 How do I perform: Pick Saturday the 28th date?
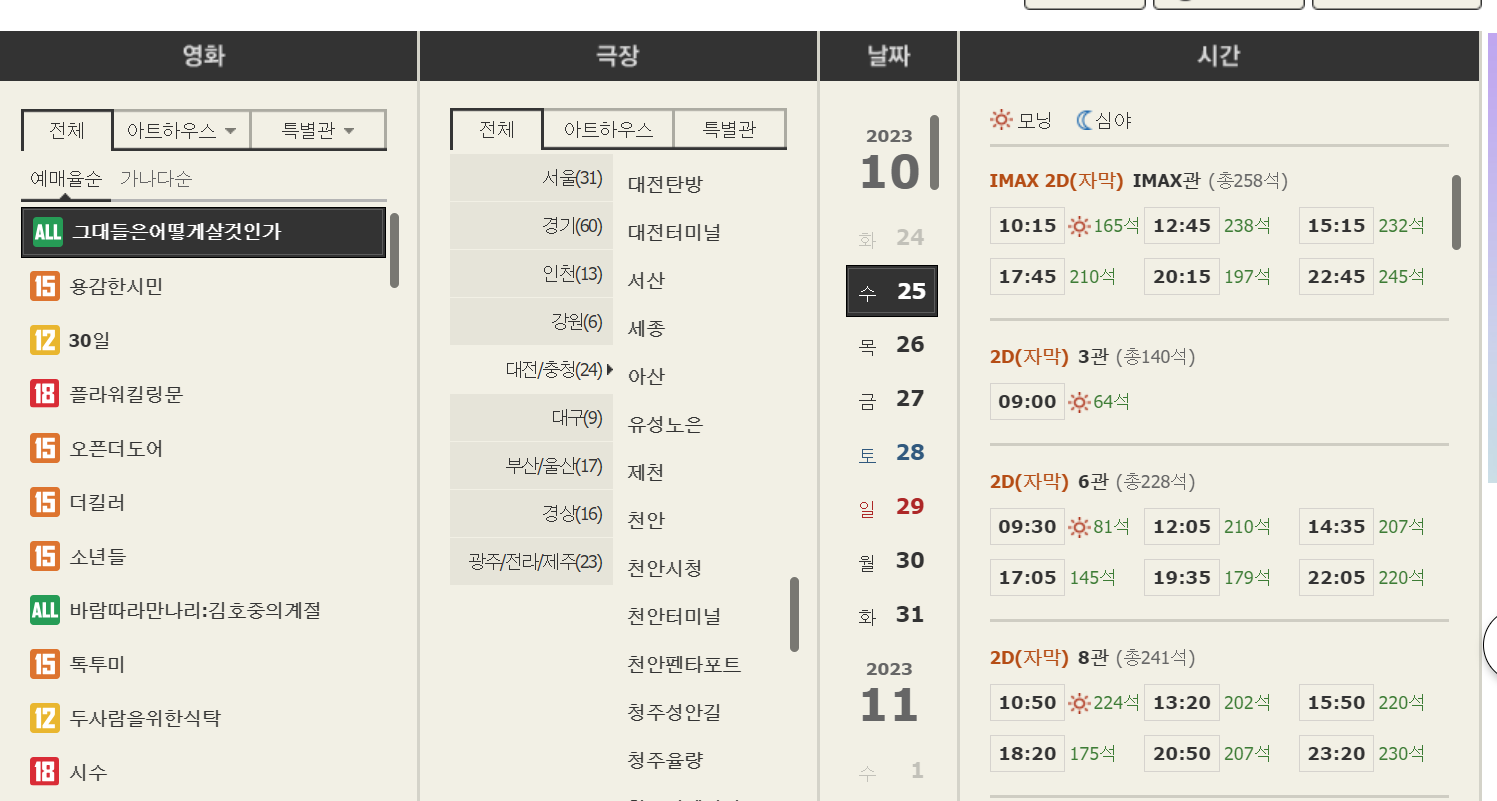(x=891, y=453)
